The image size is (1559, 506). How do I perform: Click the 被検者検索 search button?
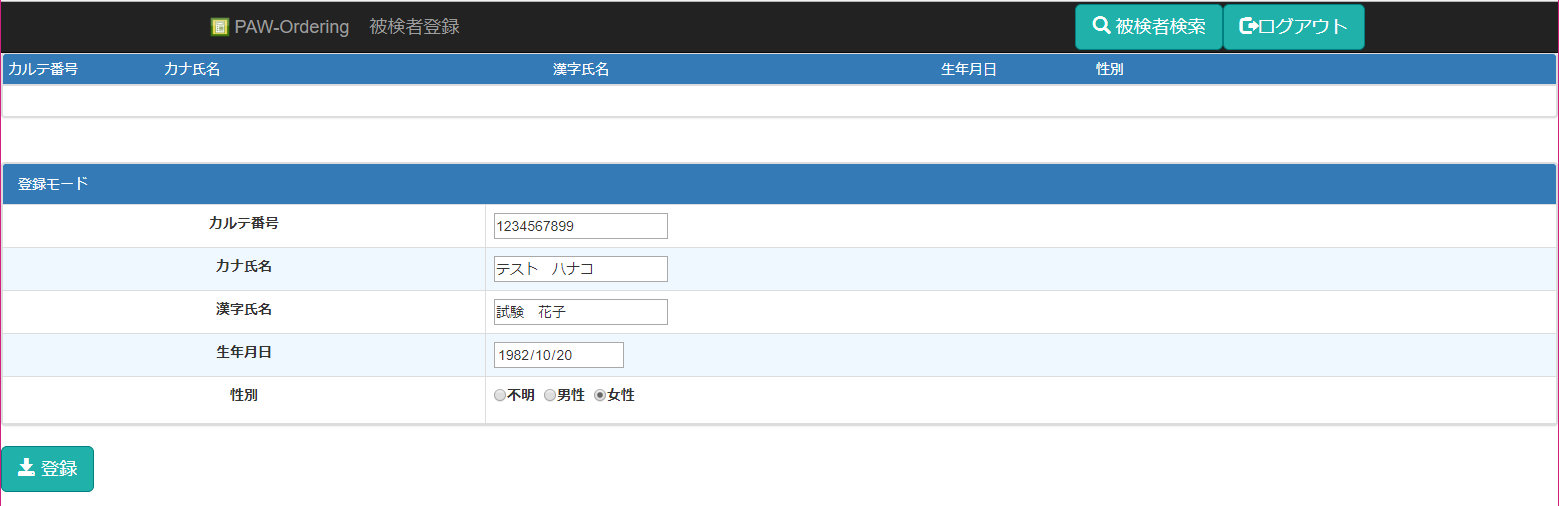click(x=1149, y=27)
